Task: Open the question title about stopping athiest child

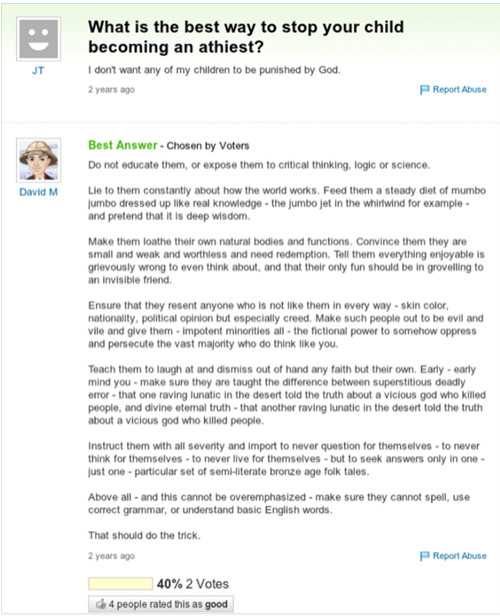Action: pyautogui.click(x=246, y=37)
